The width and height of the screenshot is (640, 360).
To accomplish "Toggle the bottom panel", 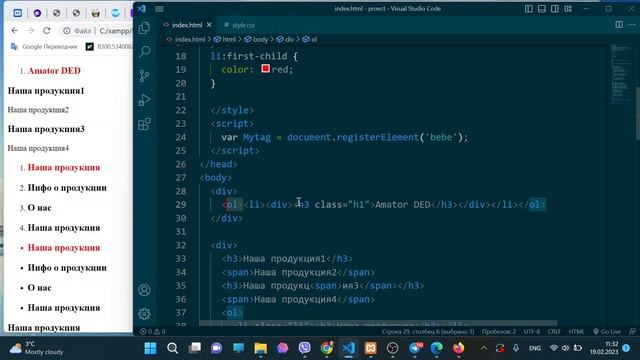I will pyautogui.click(x=542, y=9).
